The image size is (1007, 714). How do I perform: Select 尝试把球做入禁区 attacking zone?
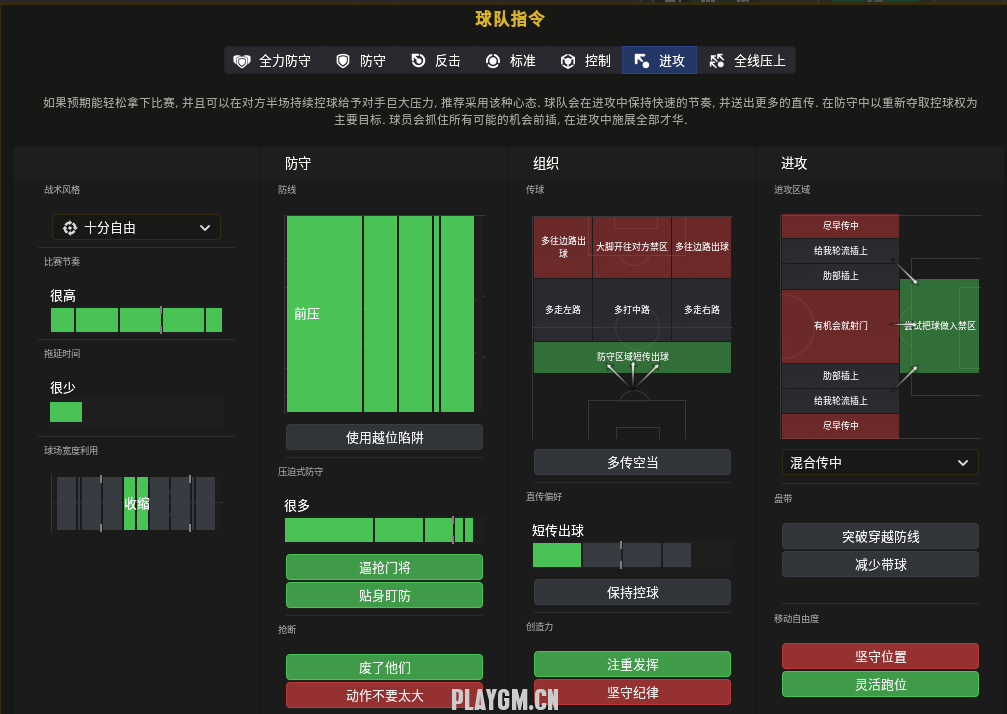pos(940,326)
